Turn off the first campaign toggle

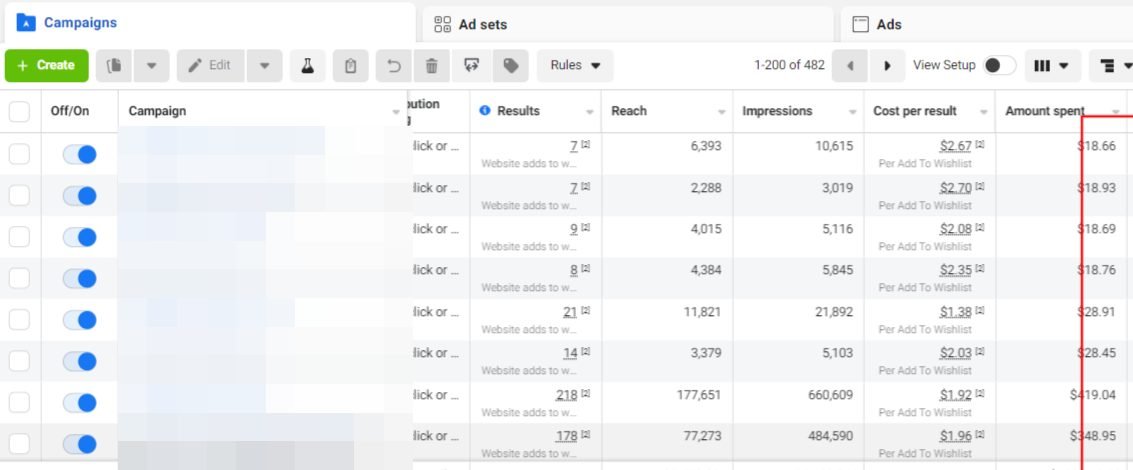tap(79, 154)
